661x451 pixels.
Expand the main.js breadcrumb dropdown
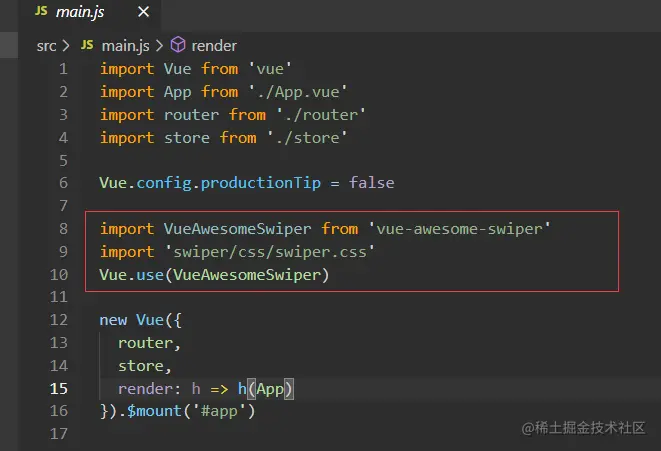click(x=125, y=45)
